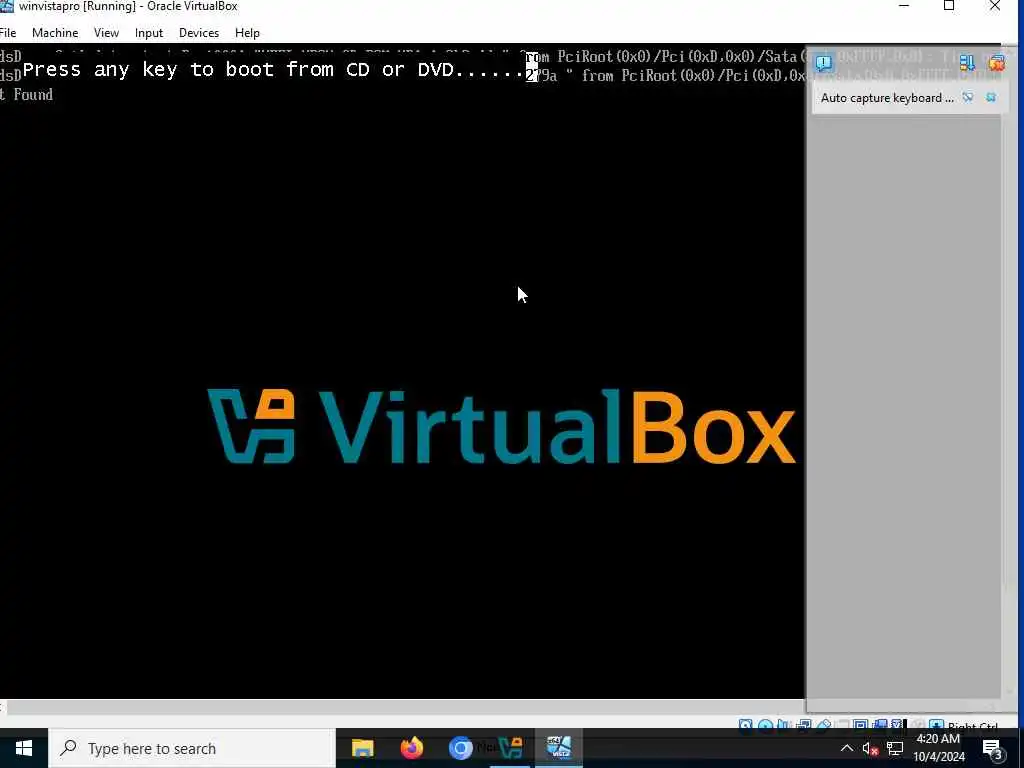
Task: Open the View menu
Action: (106, 33)
